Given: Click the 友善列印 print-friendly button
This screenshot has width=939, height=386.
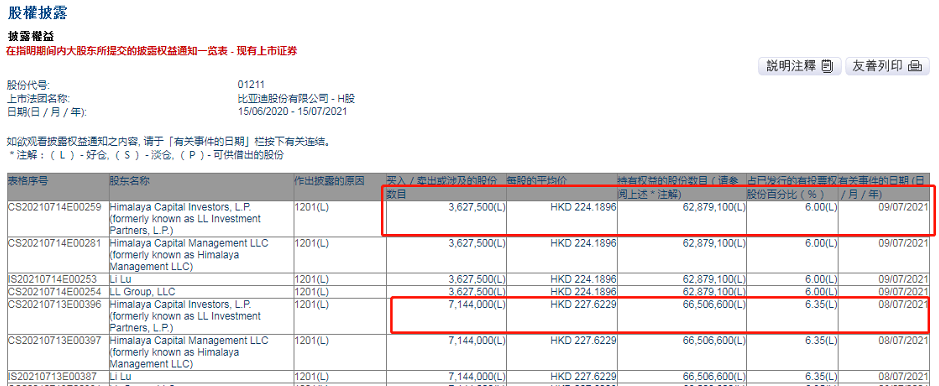Looking at the screenshot, I should 887,66.
